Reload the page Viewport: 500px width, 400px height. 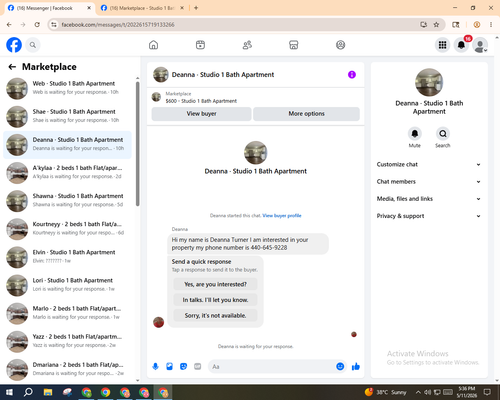37,25
